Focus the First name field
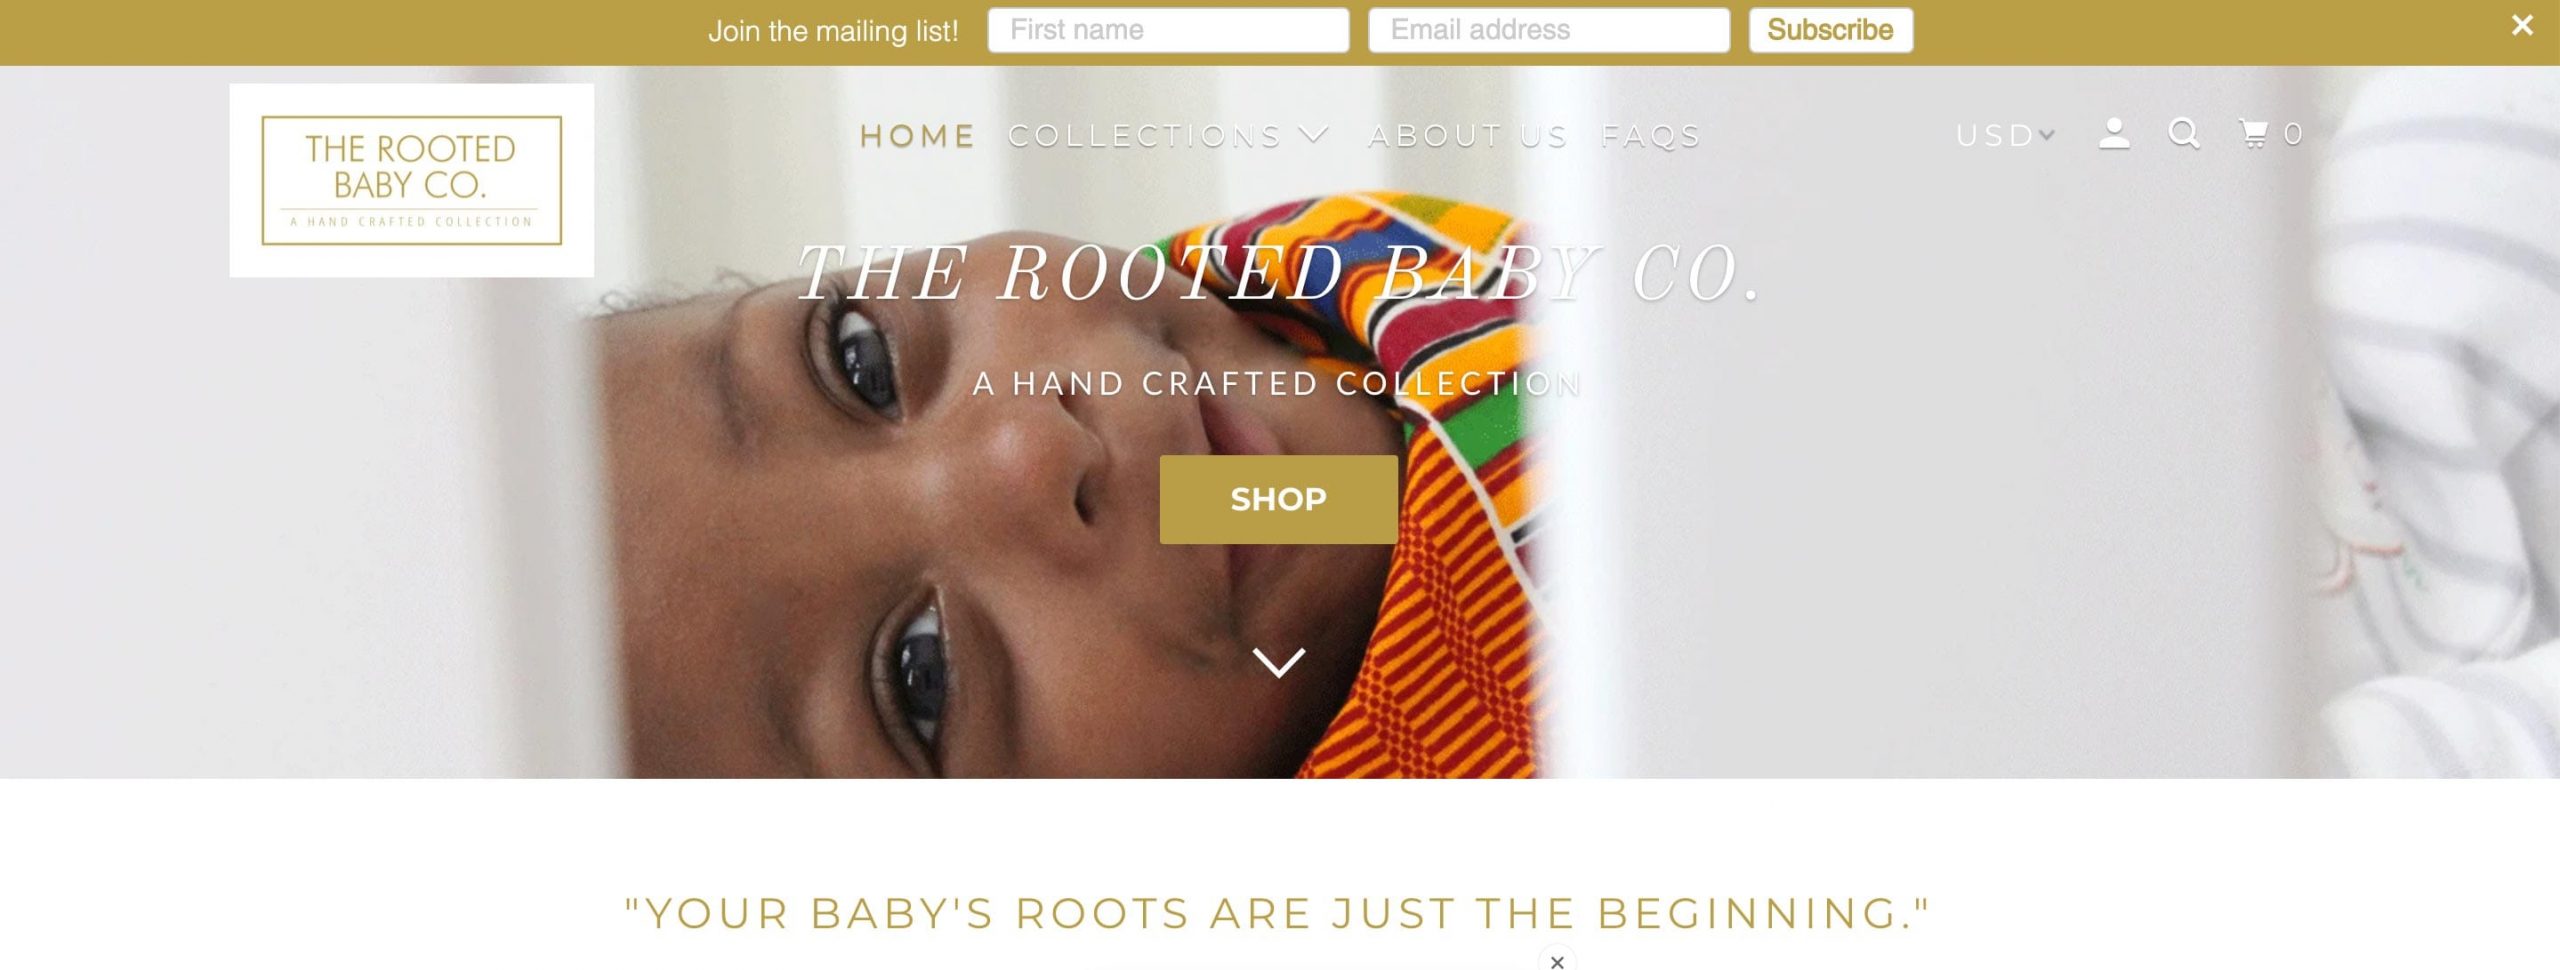 click(x=1168, y=30)
